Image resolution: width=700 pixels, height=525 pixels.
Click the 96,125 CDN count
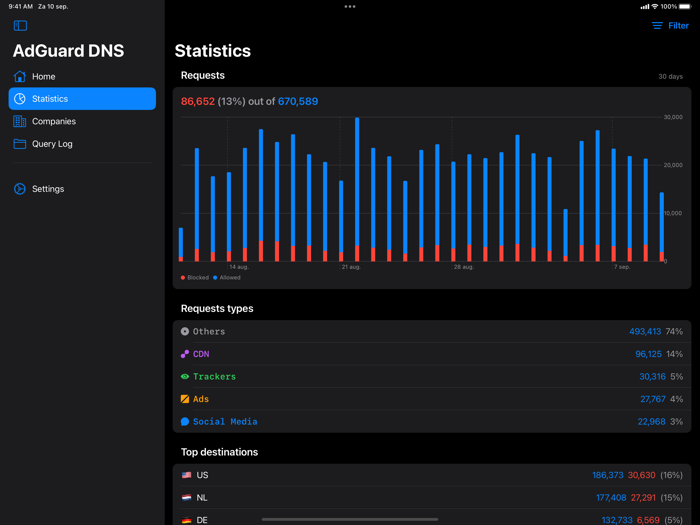pos(648,354)
